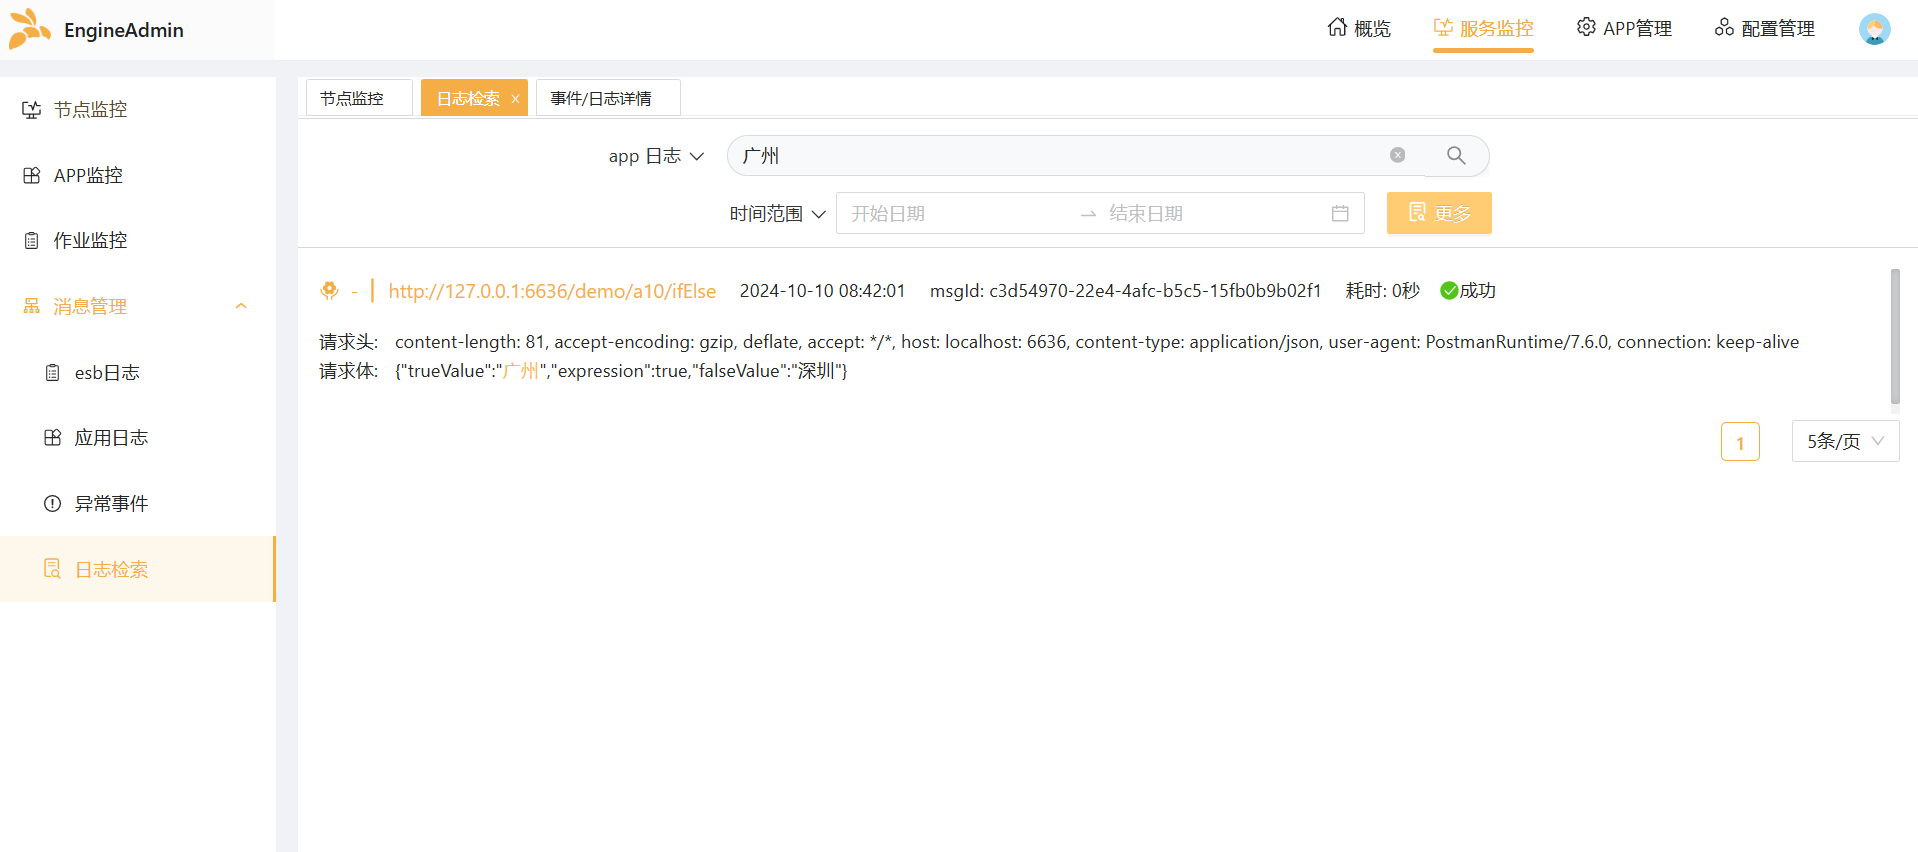The image size is (1918, 852).
Task: Open the user avatar menu
Action: coord(1874,29)
